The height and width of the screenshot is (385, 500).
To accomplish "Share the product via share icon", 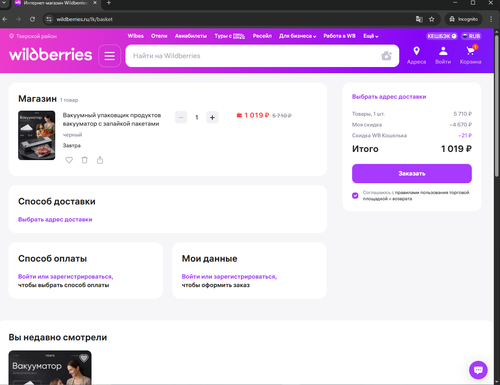I will [100, 160].
